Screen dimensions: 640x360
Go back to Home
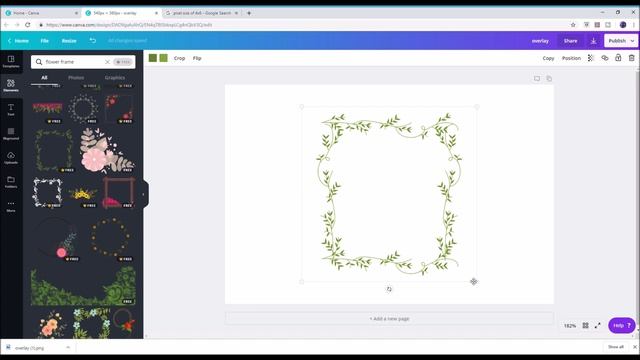coord(18,41)
